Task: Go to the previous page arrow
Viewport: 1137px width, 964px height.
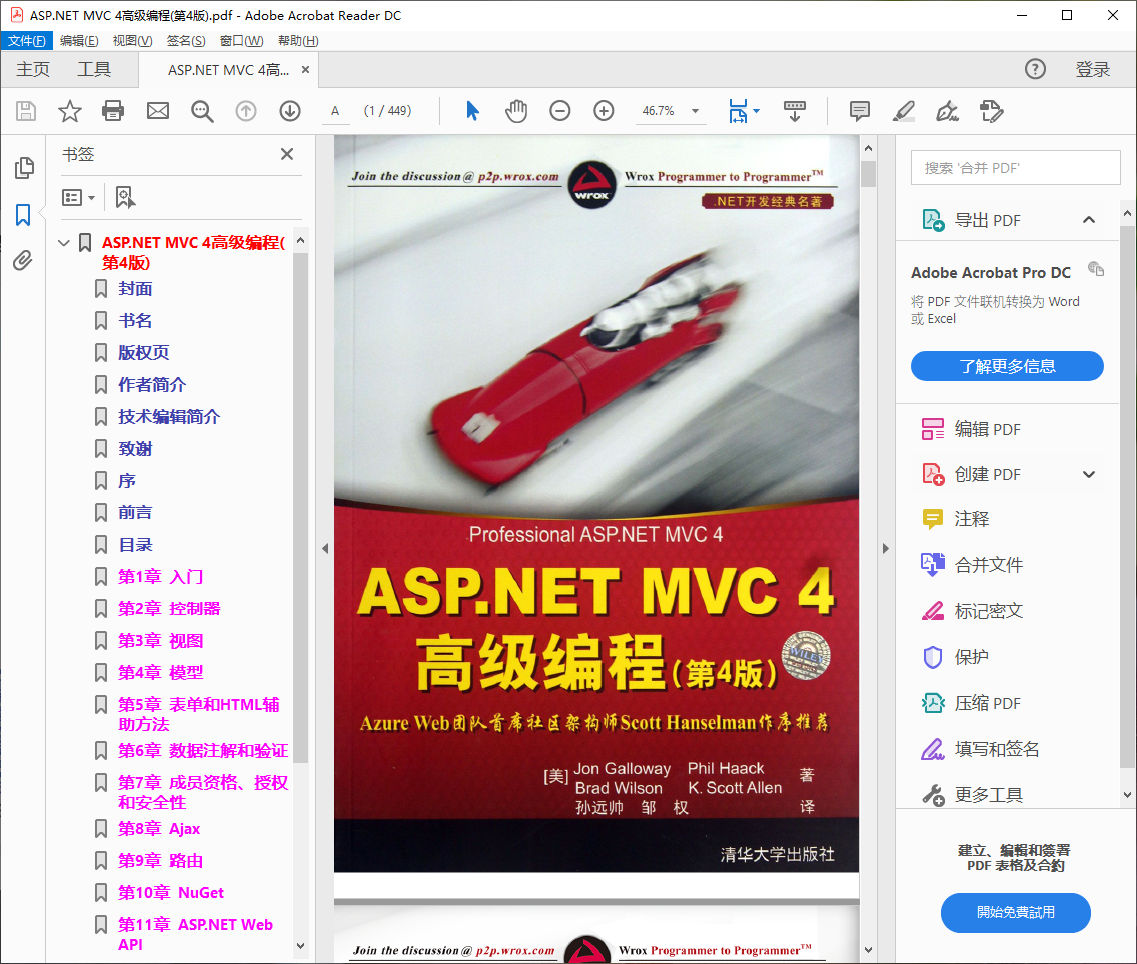Action: (x=246, y=111)
